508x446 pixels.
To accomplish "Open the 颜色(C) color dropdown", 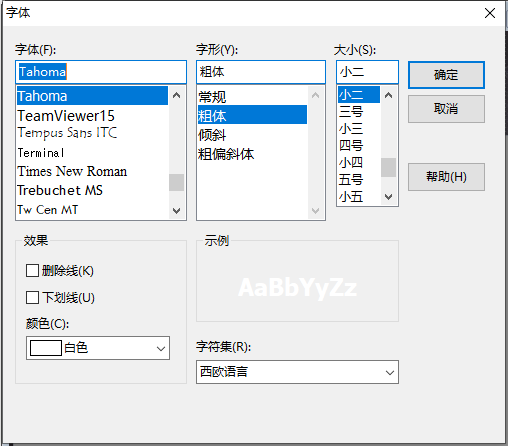I will [x=98, y=348].
